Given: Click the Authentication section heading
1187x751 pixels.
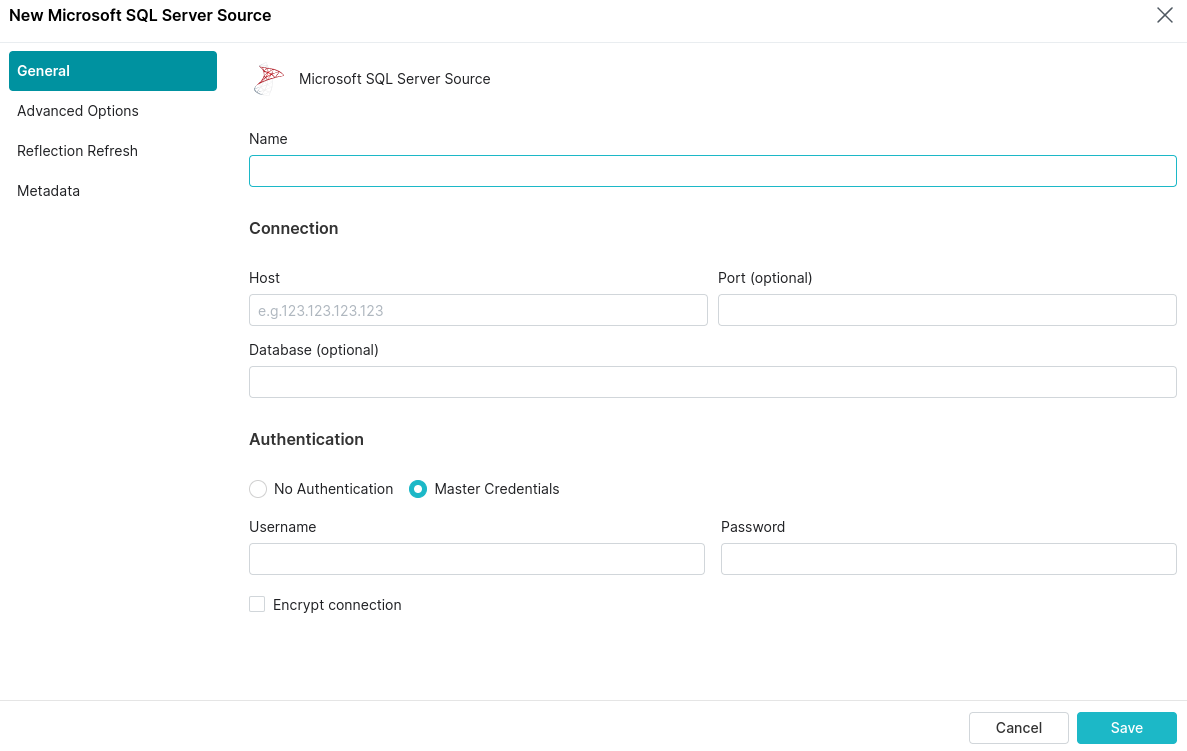Looking at the screenshot, I should pos(306,439).
